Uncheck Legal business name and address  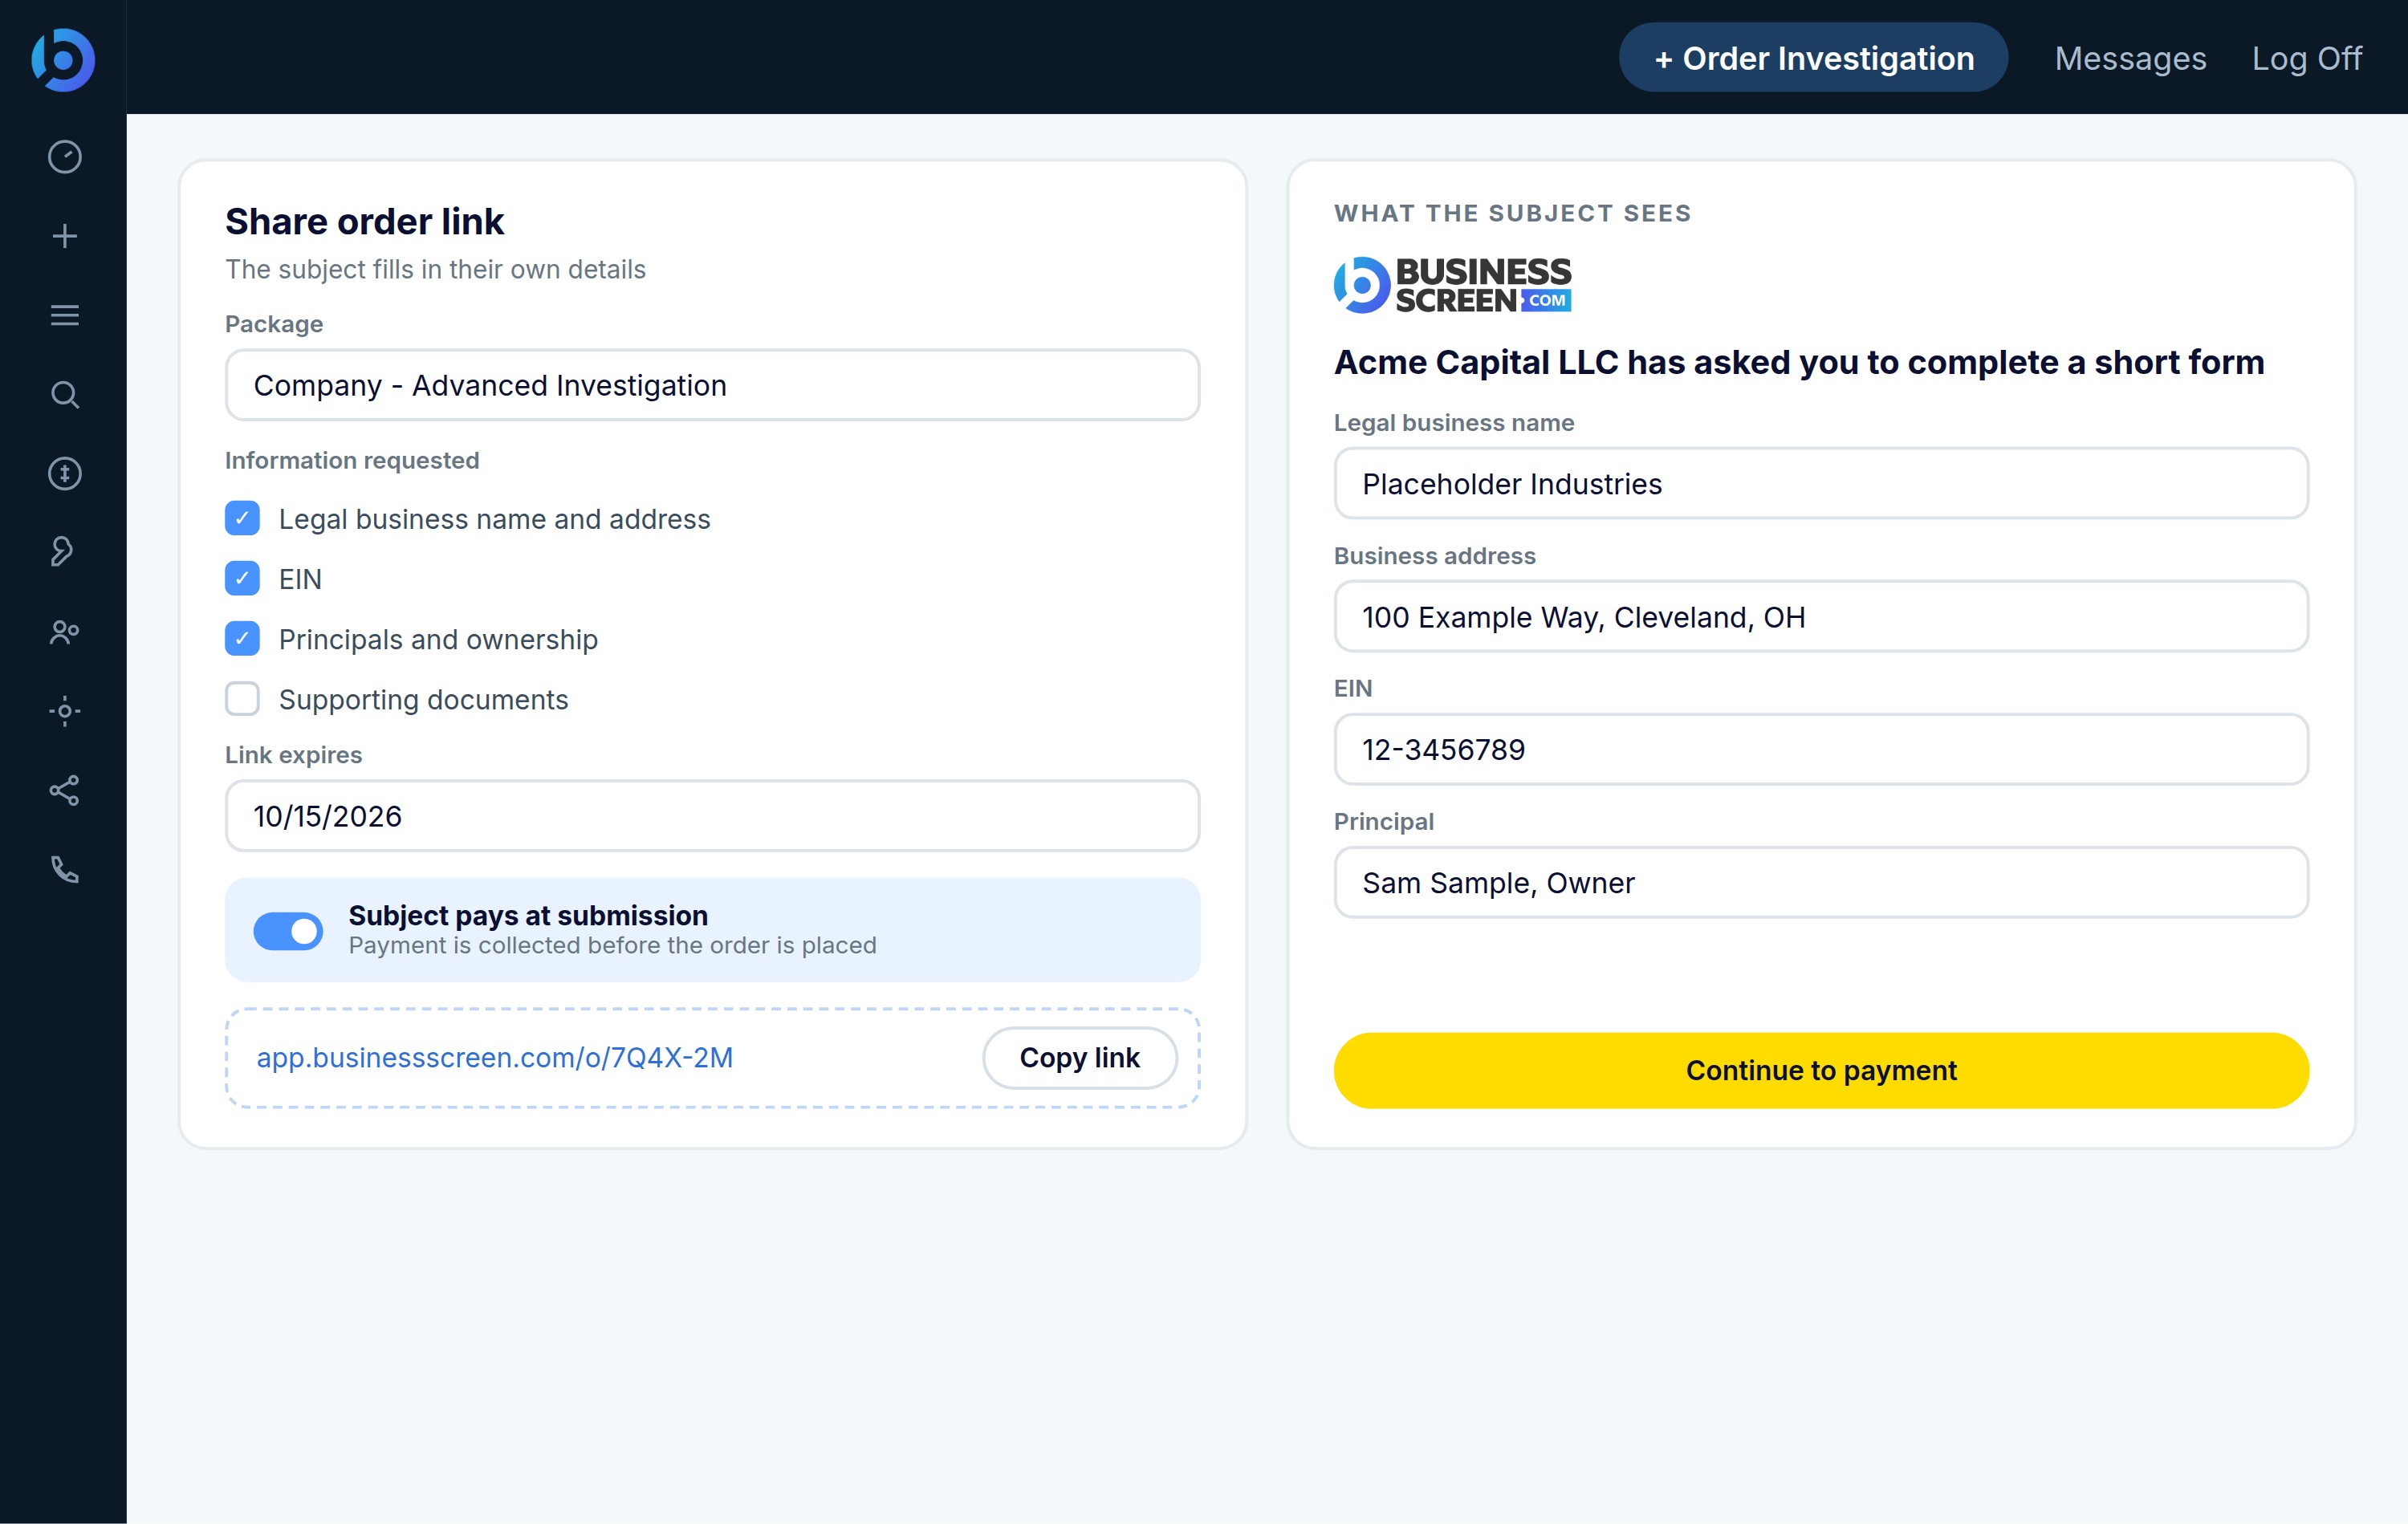242,519
